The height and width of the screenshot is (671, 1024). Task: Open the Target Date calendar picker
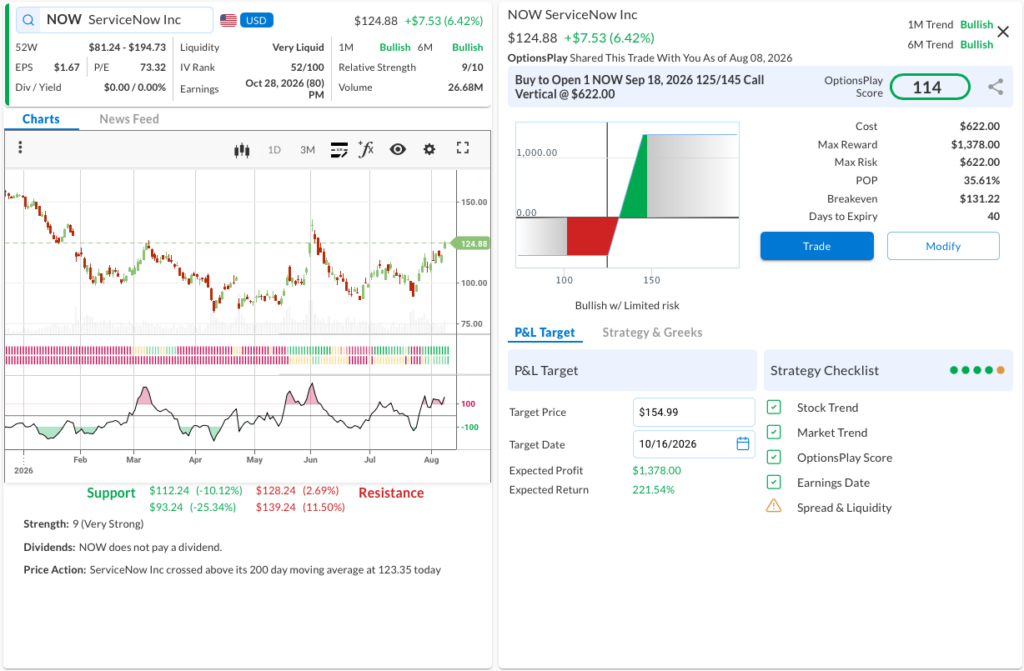tap(743, 444)
